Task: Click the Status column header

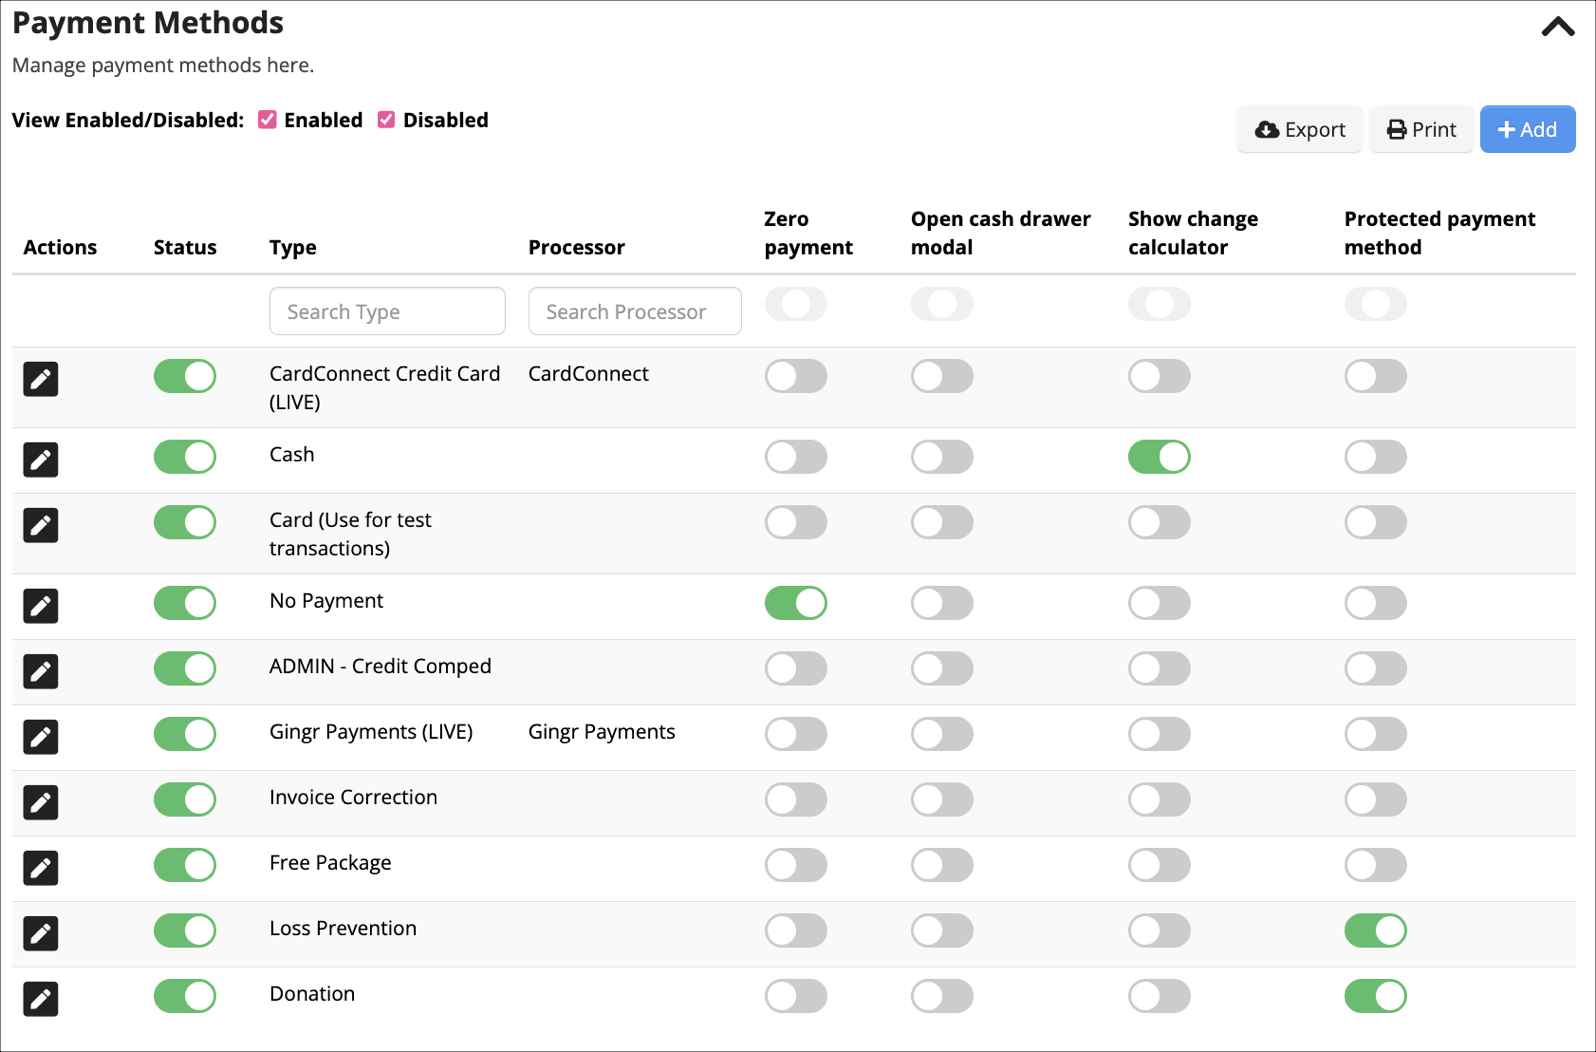Action: (x=185, y=247)
